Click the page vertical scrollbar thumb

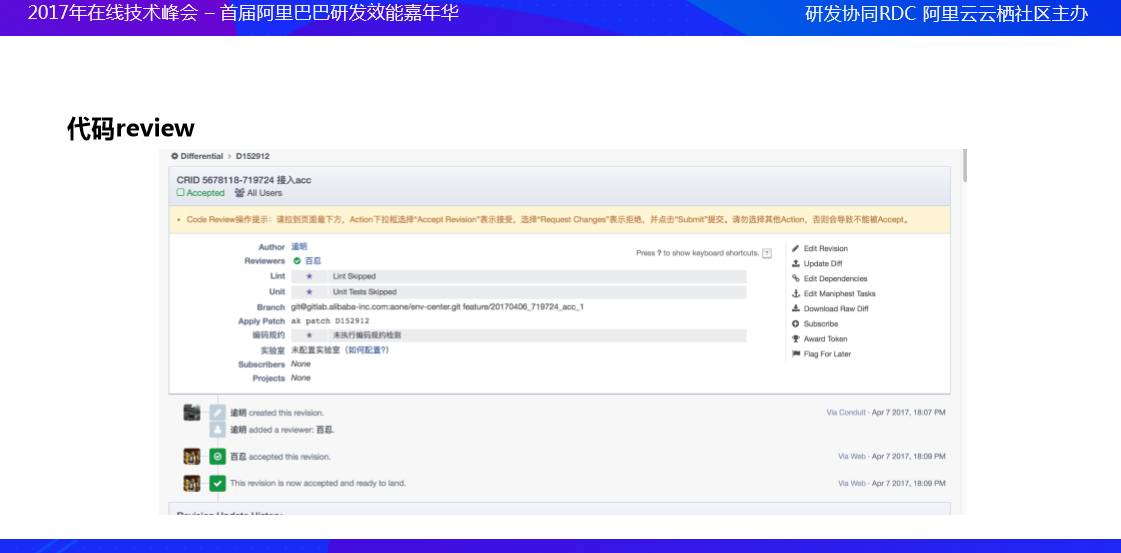tap(964, 165)
